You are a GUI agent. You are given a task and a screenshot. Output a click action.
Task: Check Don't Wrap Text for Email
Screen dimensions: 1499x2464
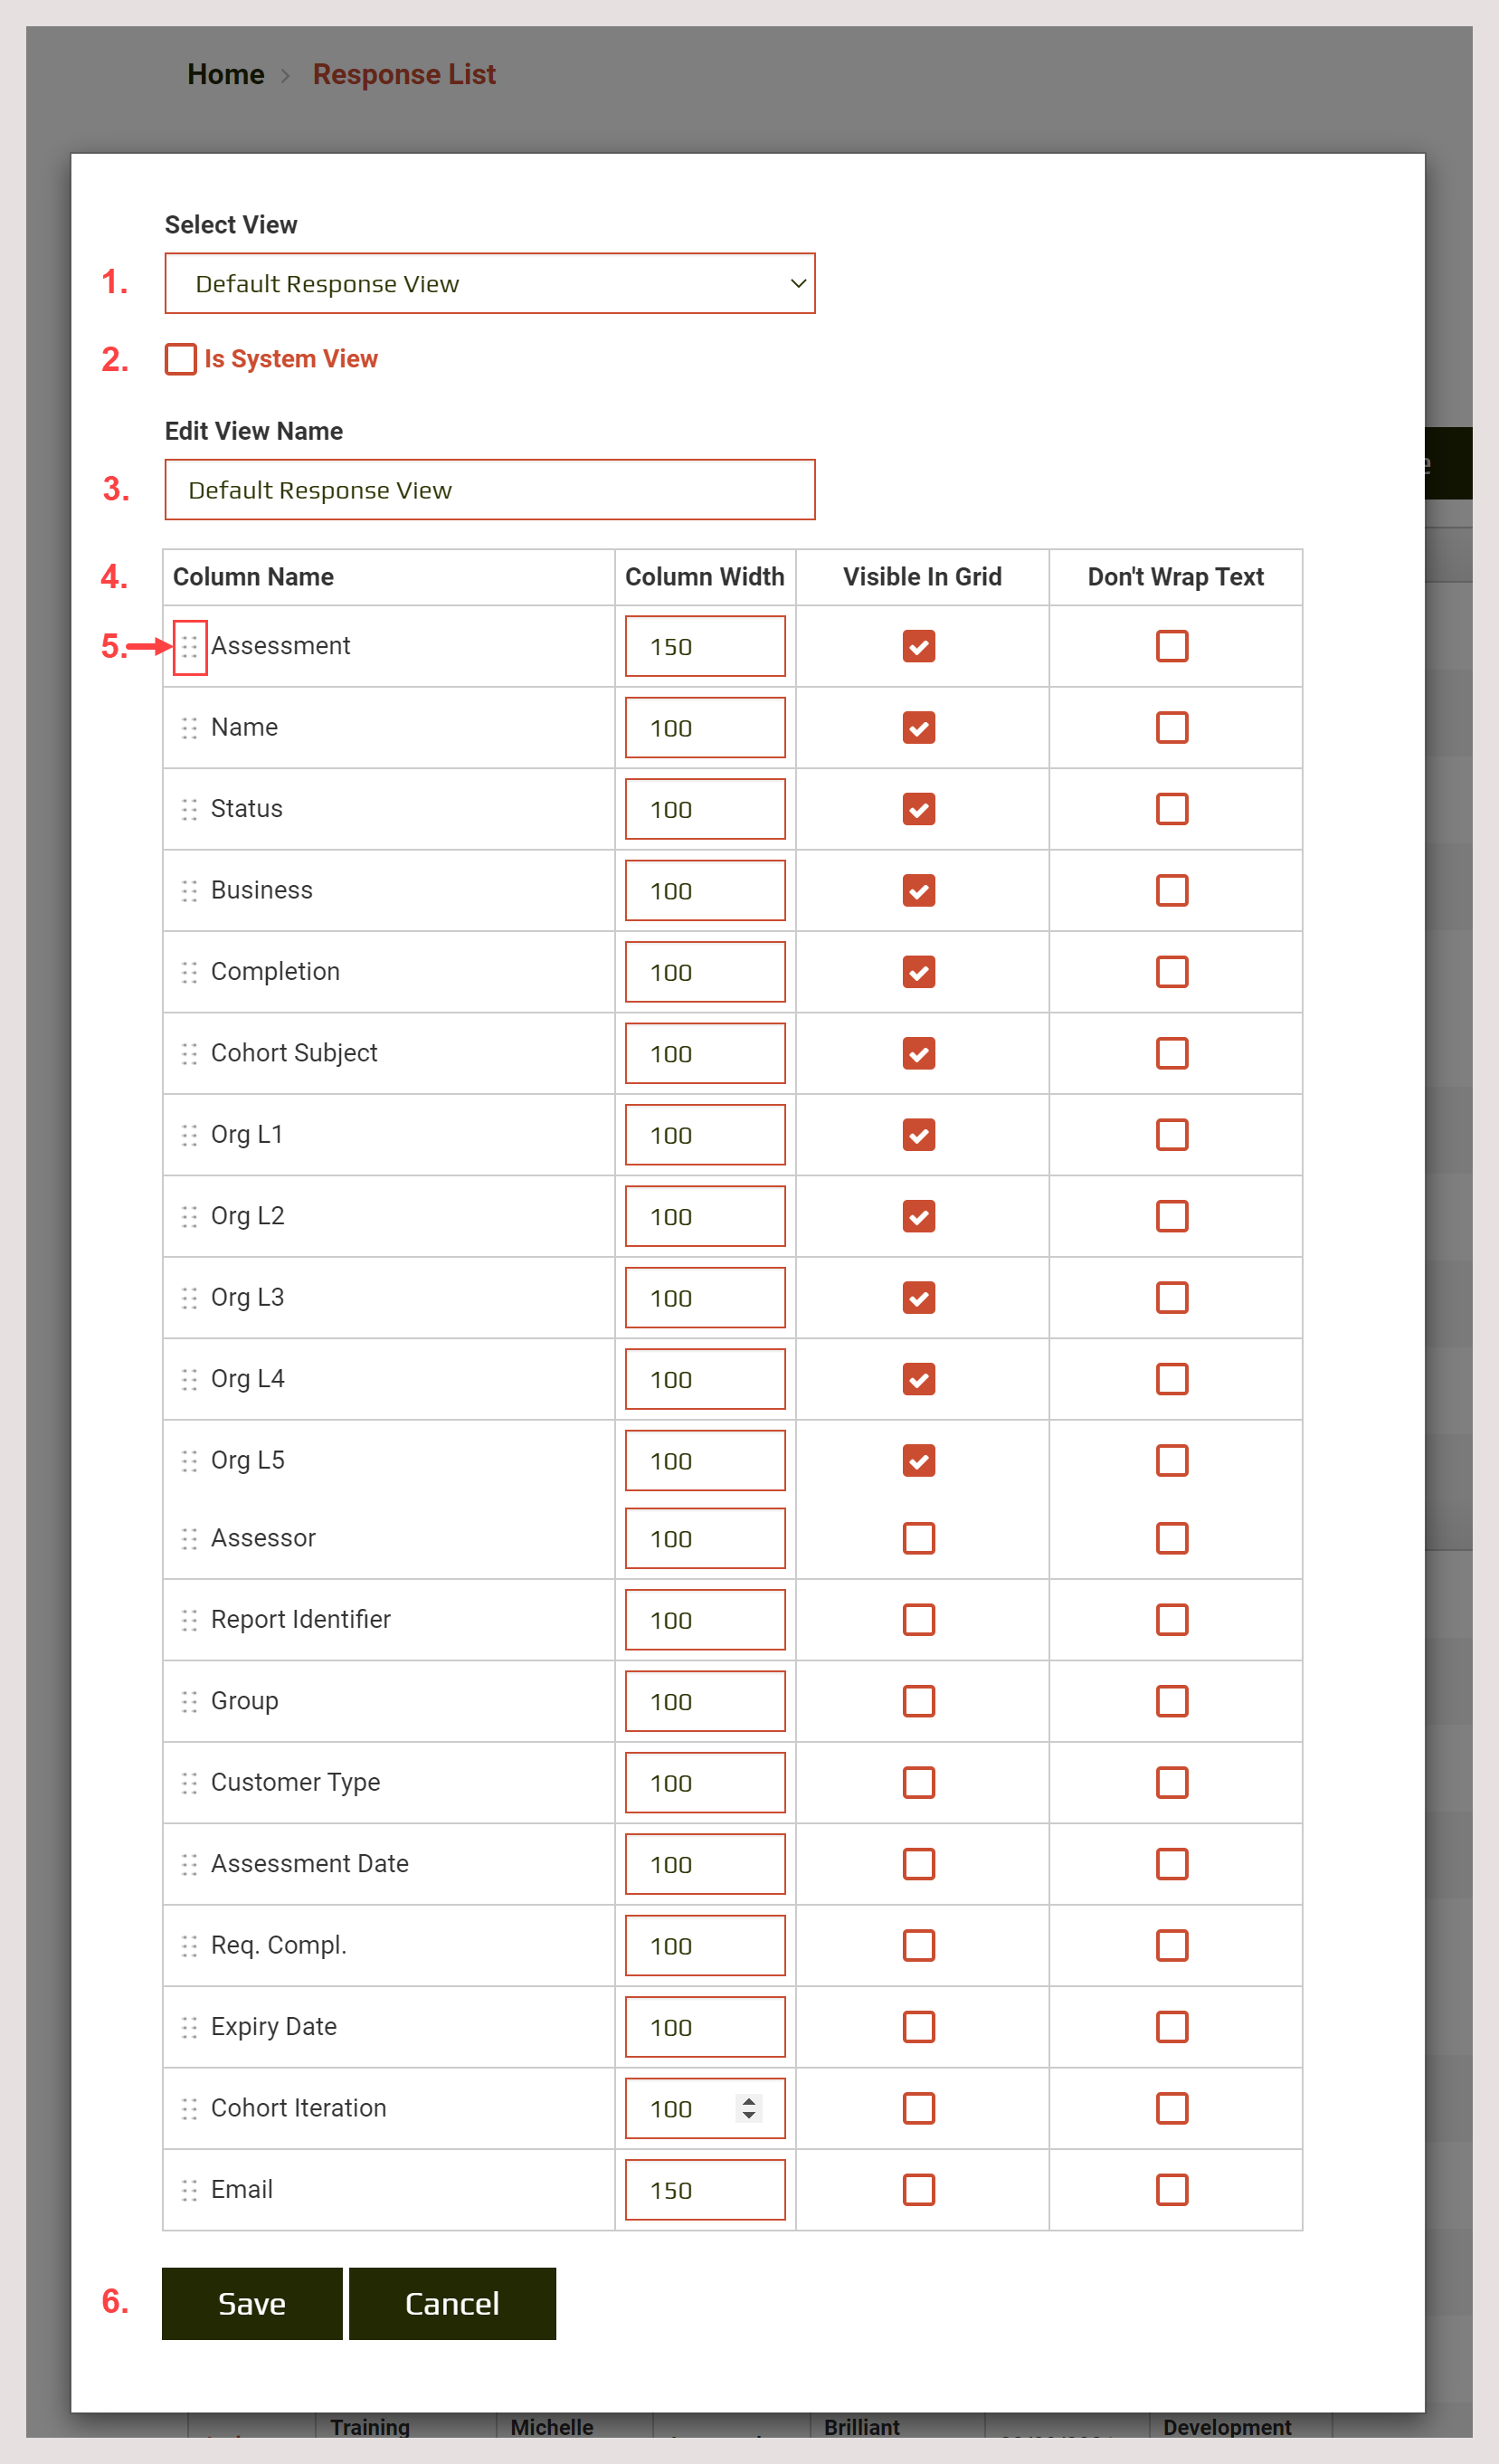click(1171, 2189)
